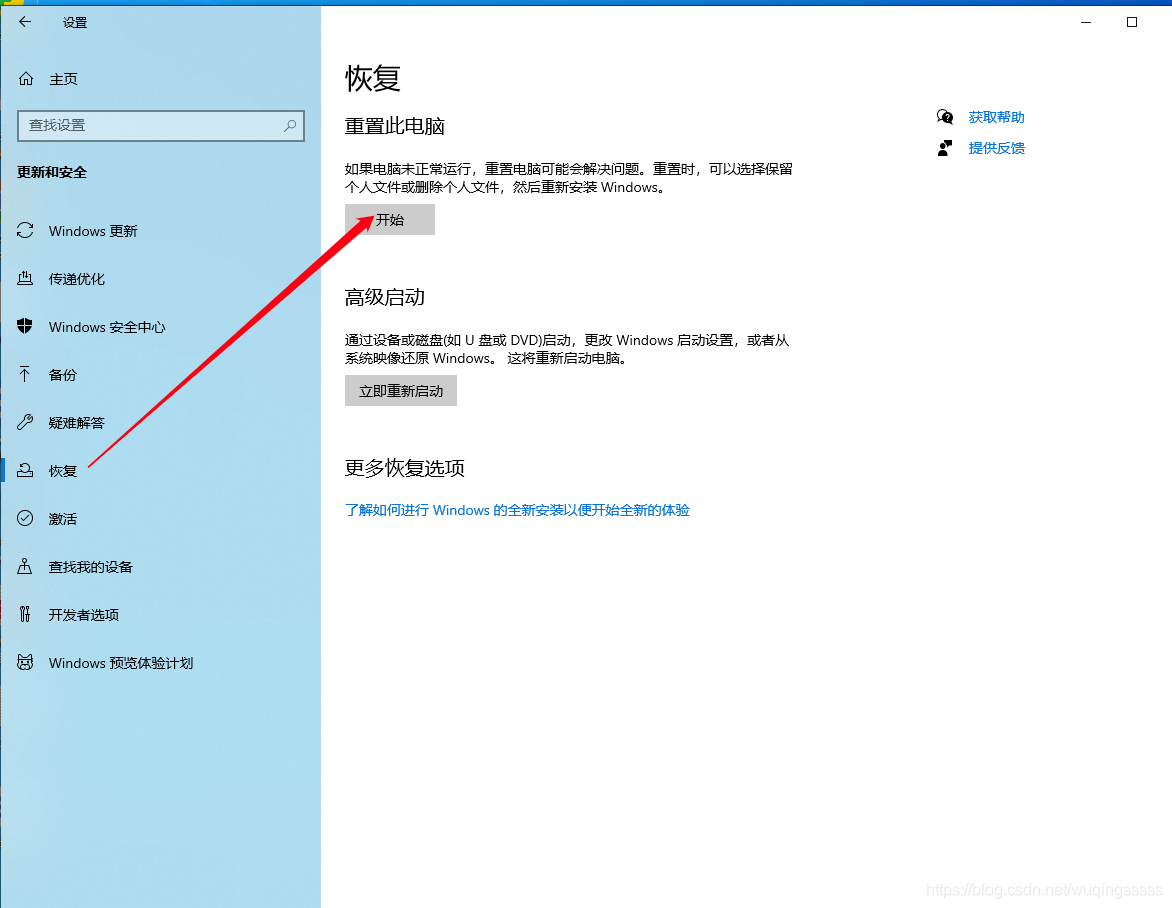
Task: Click the search magnifier in 查找设置
Action: tap(291, 125)
